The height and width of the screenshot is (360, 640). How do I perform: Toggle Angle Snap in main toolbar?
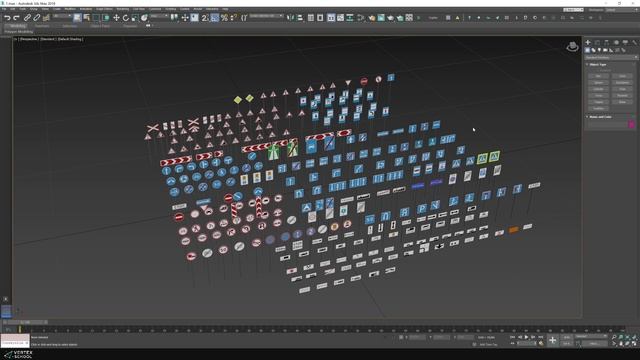[x=215, y=18]
